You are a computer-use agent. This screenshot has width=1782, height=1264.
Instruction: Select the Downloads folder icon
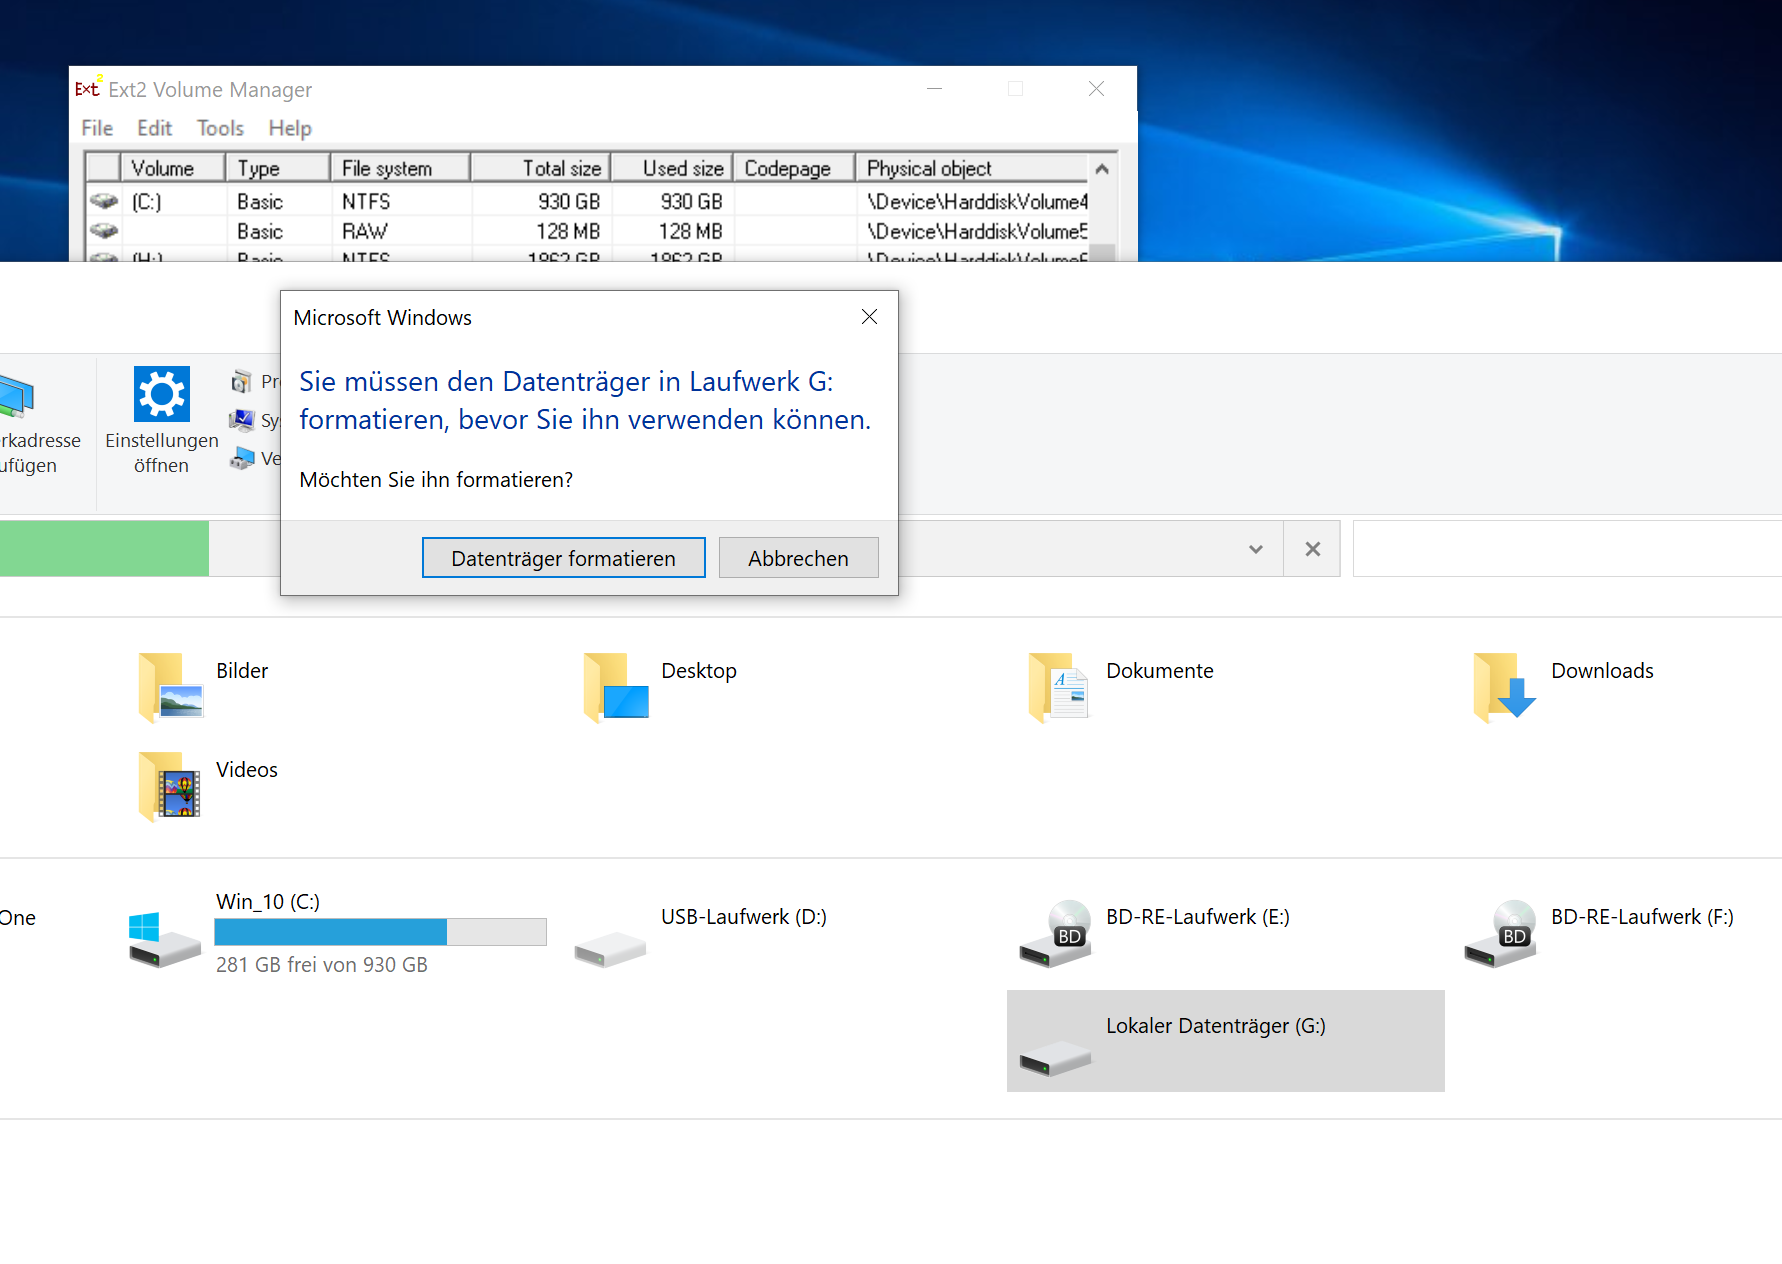point(1504,686)
